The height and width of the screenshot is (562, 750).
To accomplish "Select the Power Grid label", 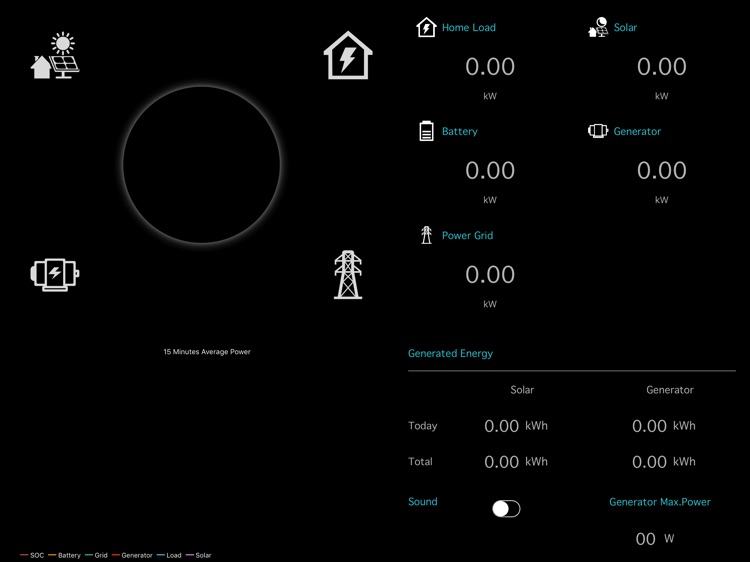I will (467, 235).
